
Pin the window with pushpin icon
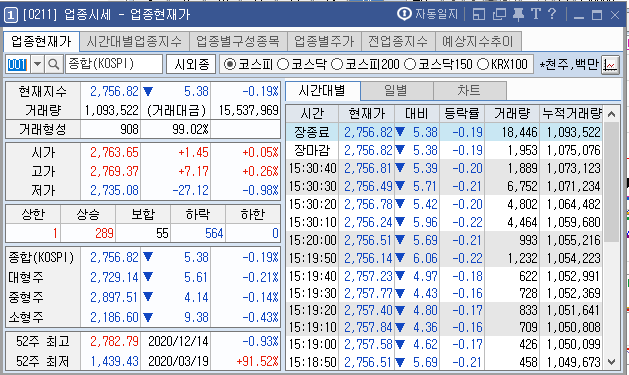[x=518, y=14]
